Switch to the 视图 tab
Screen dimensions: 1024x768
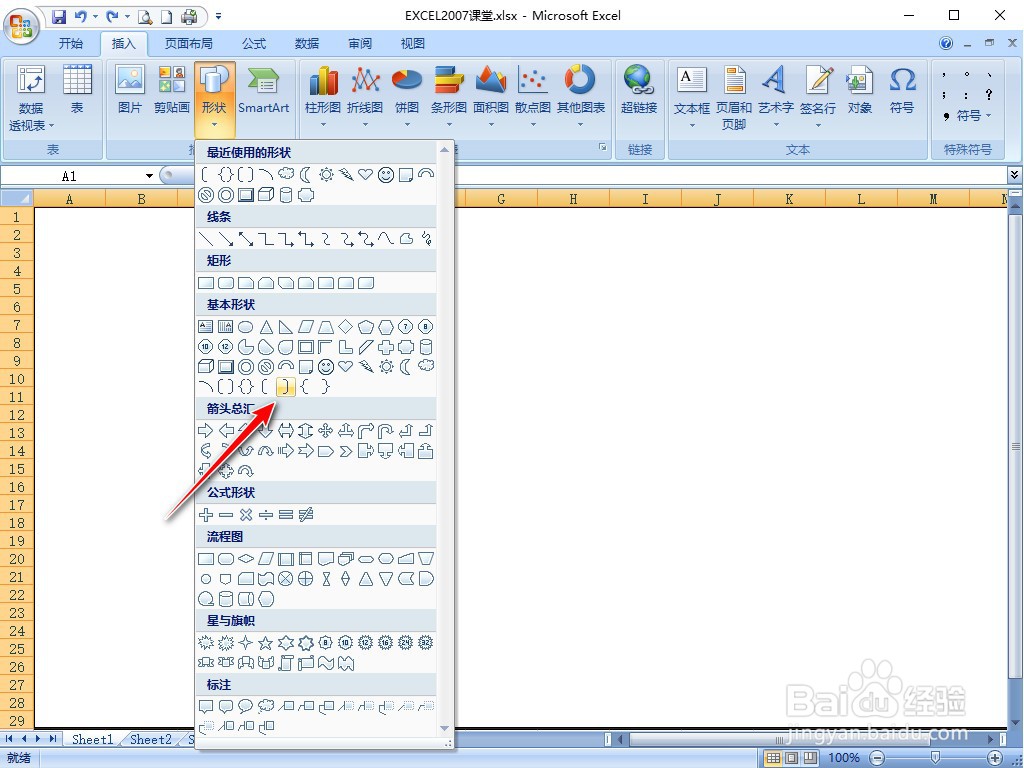coord(413,44)
